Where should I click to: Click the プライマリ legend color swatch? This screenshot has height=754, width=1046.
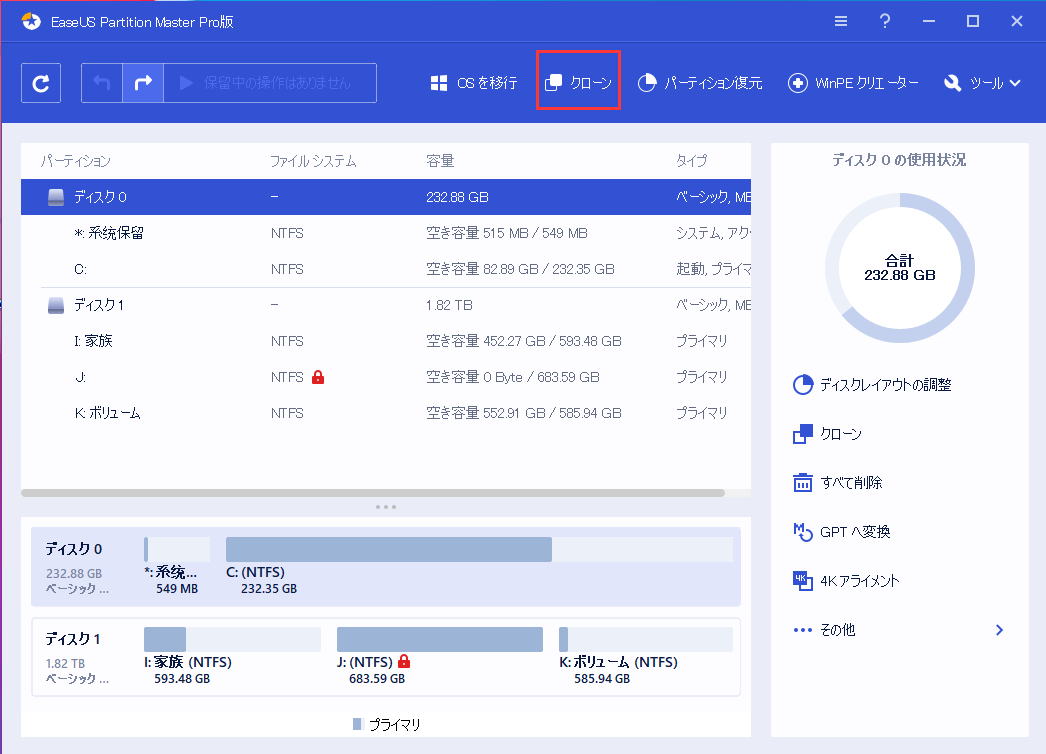tap(357, 724)
